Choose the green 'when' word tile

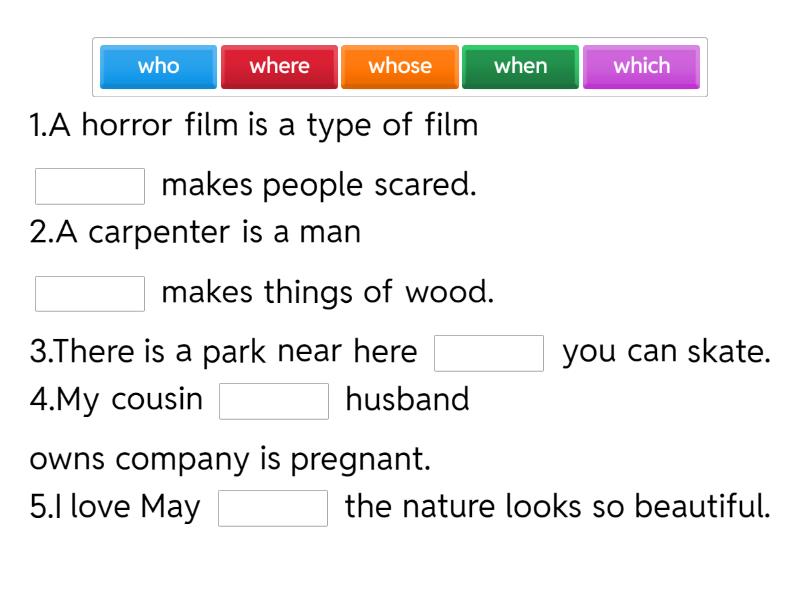point(520,67)
